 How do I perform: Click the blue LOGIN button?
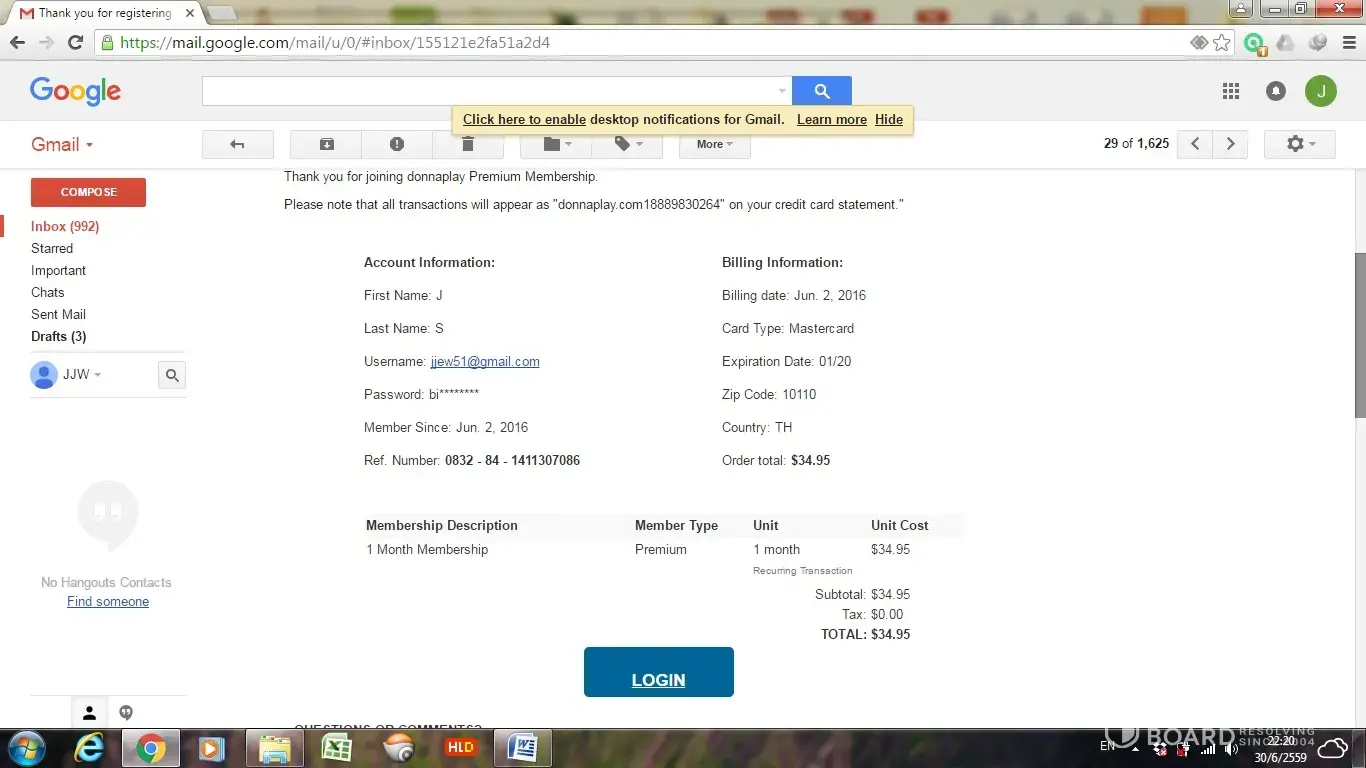coord(658,673)
